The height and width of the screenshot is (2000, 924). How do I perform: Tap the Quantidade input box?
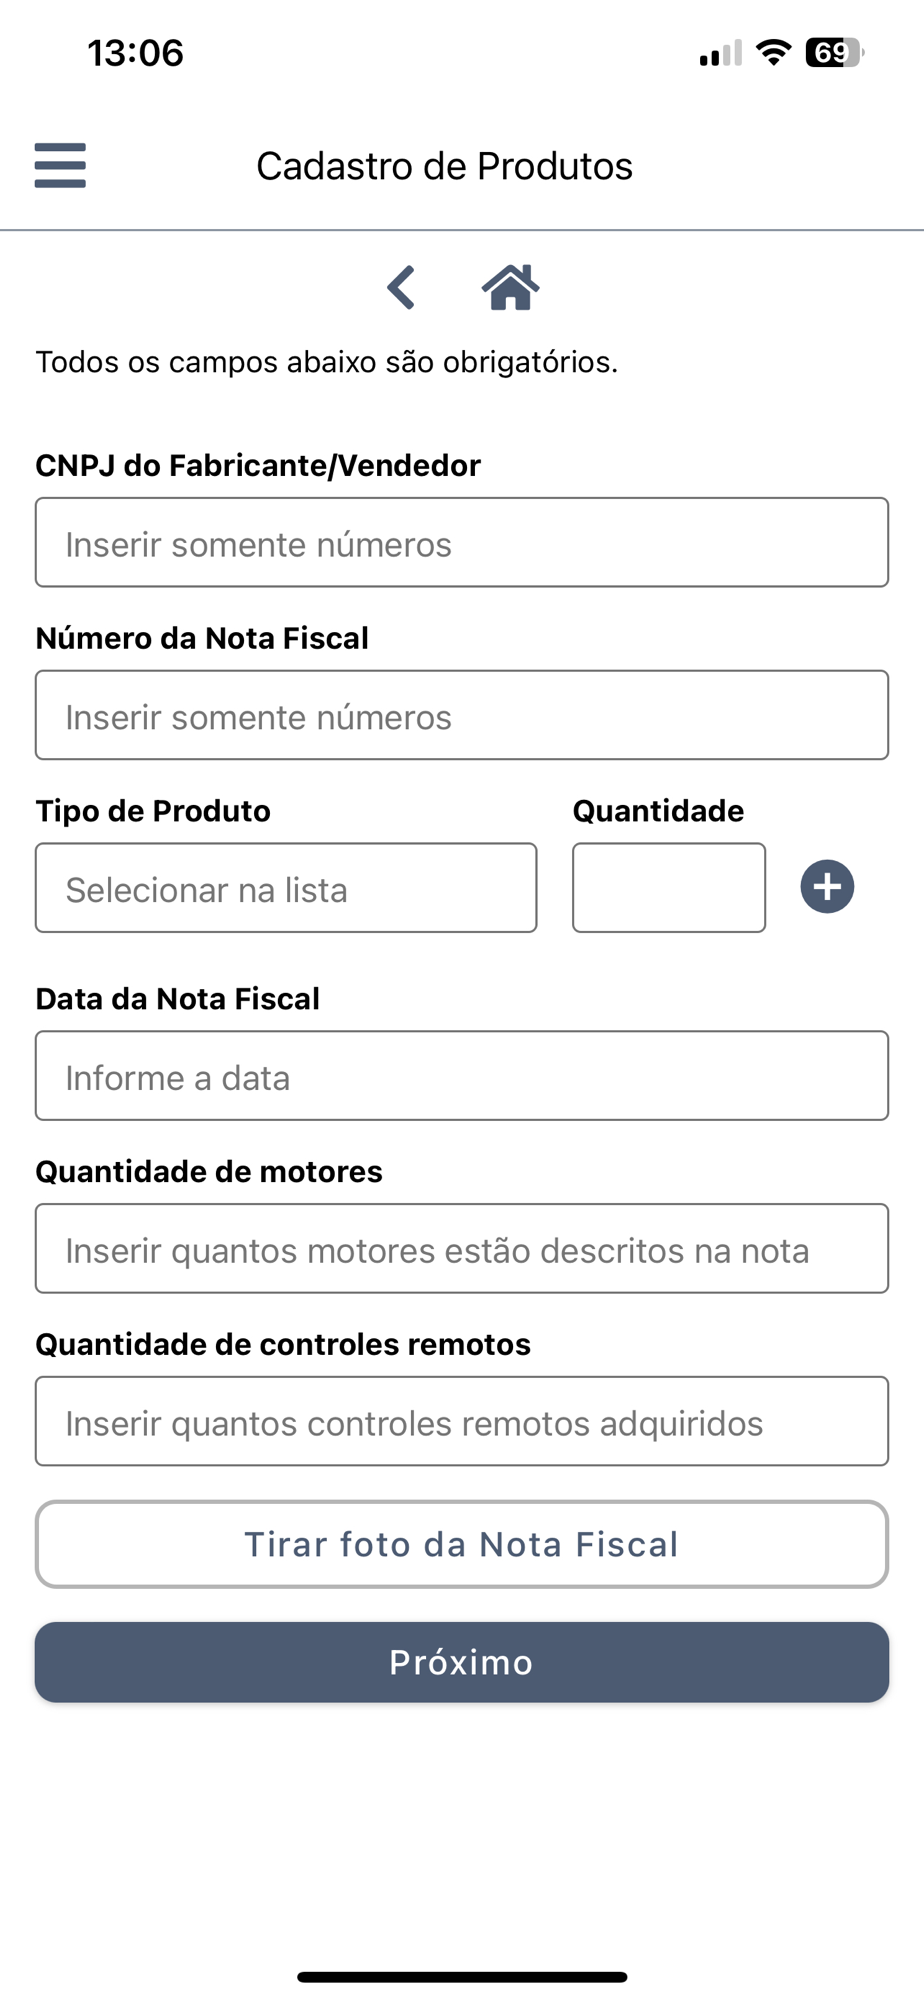[669, 888]
